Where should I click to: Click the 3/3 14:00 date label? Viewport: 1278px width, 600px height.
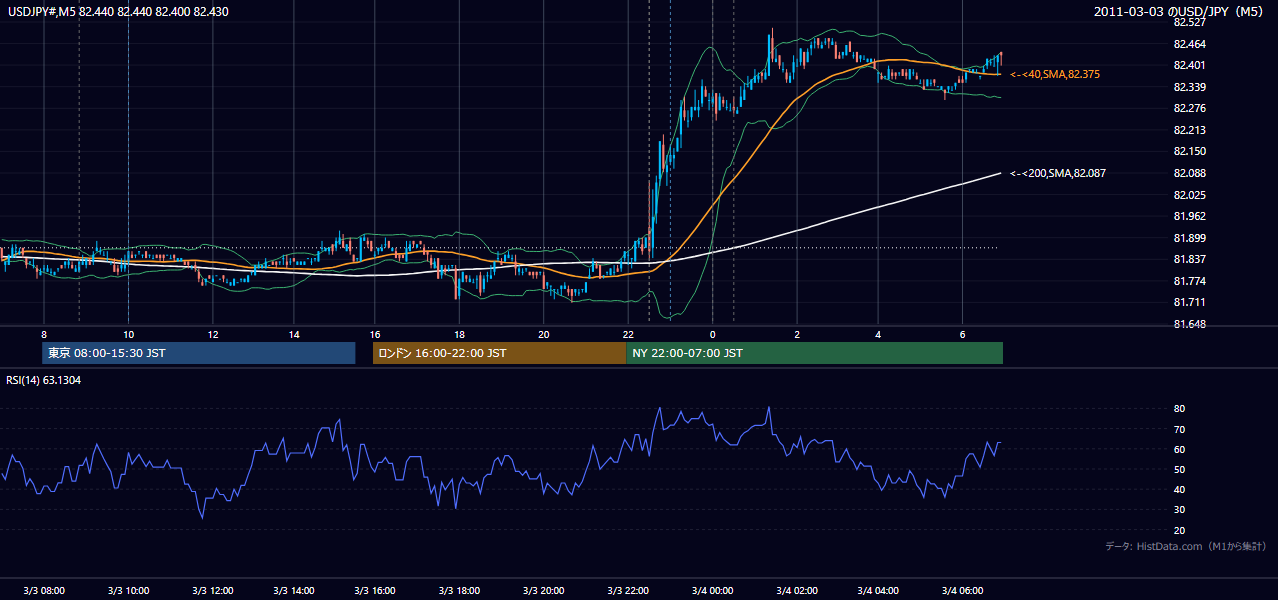294,591
